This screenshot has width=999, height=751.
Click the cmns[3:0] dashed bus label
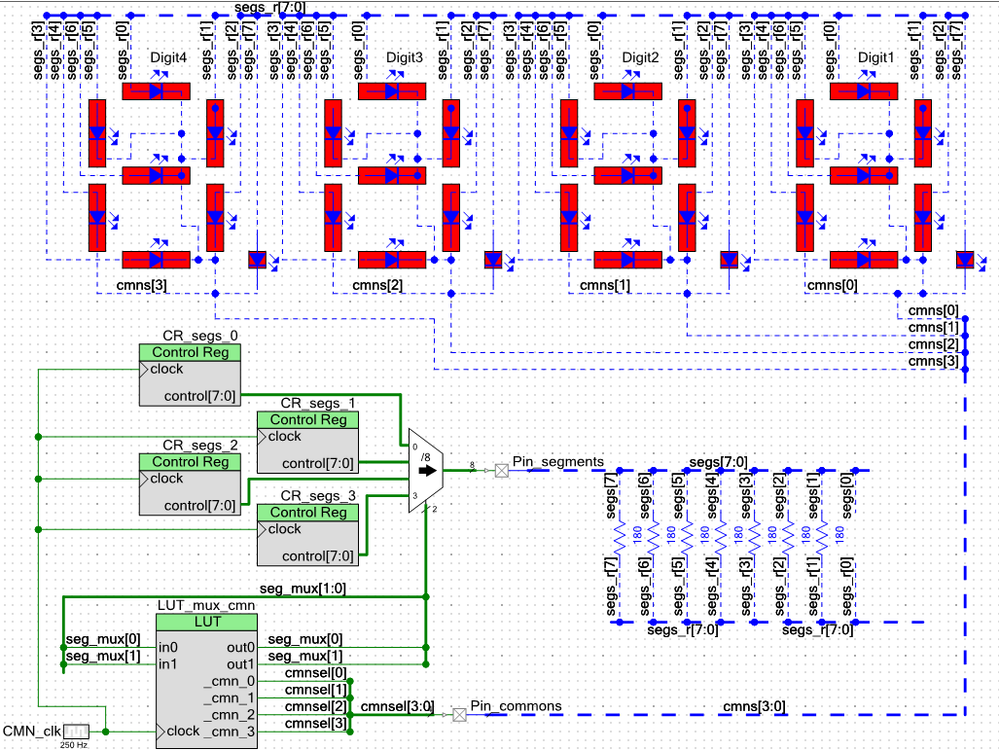pos(754,706)
